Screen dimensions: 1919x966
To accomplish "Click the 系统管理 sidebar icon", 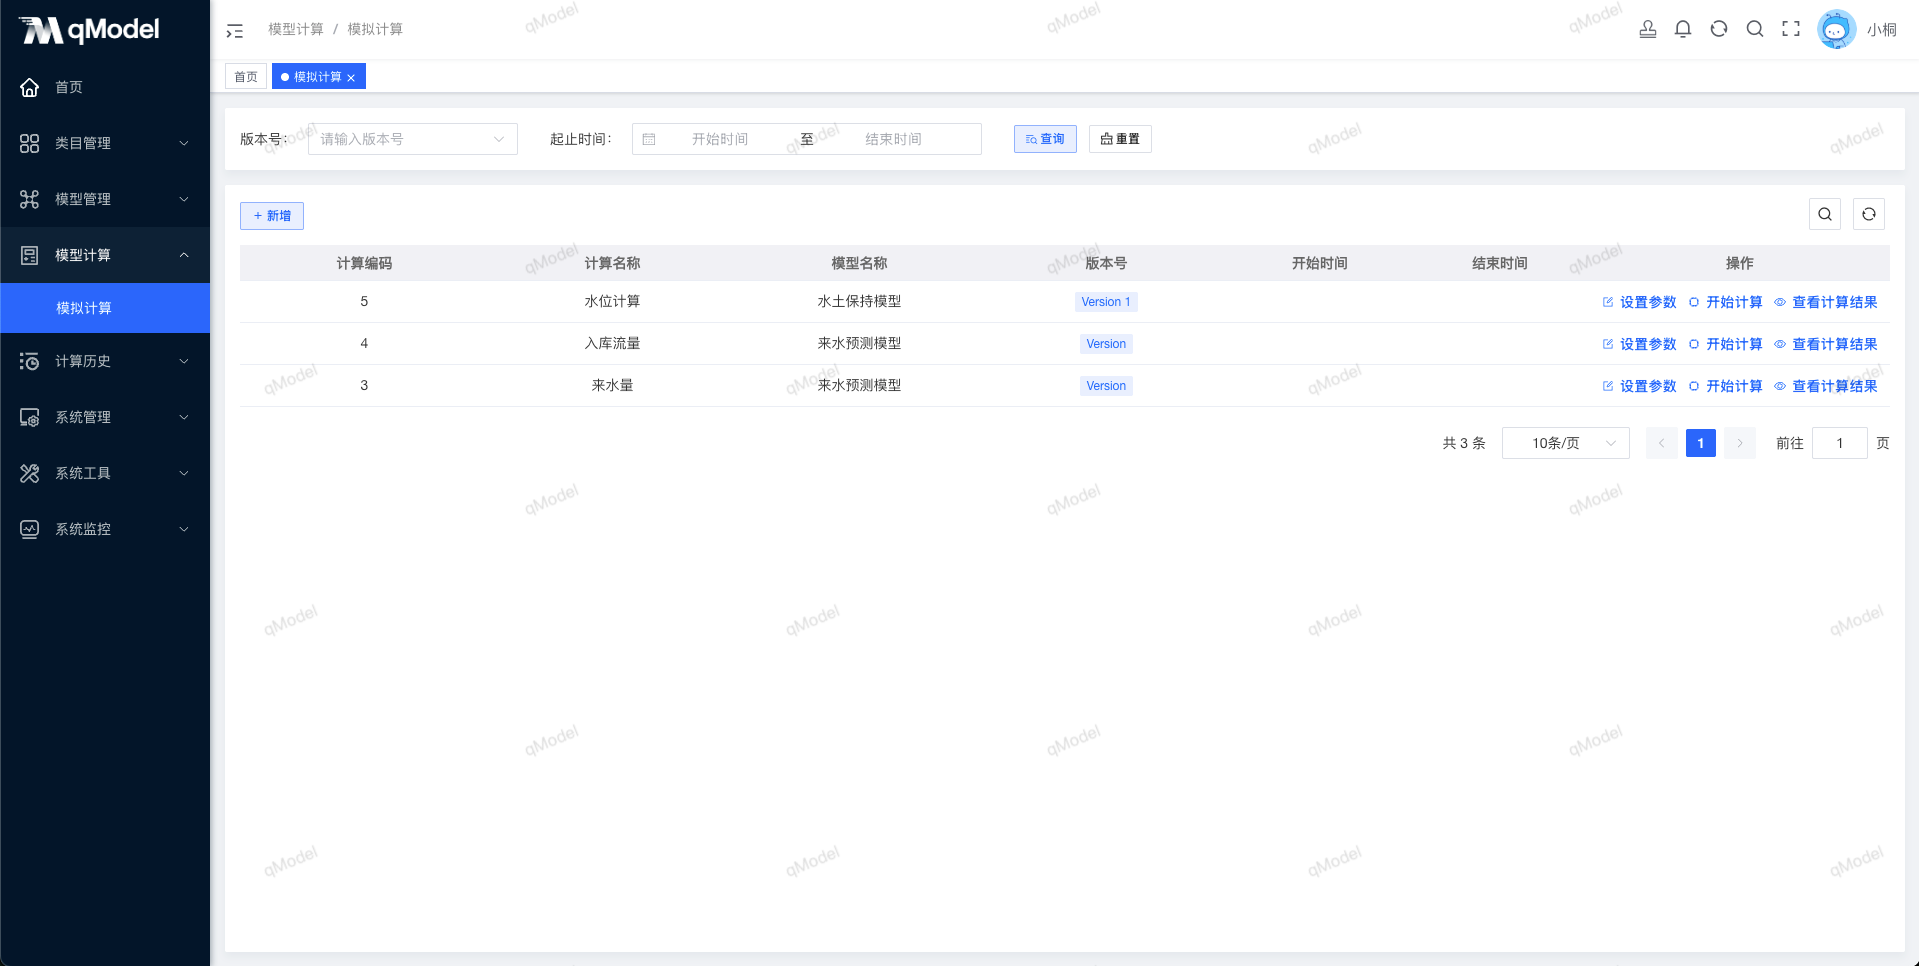I will coord(30,417).
